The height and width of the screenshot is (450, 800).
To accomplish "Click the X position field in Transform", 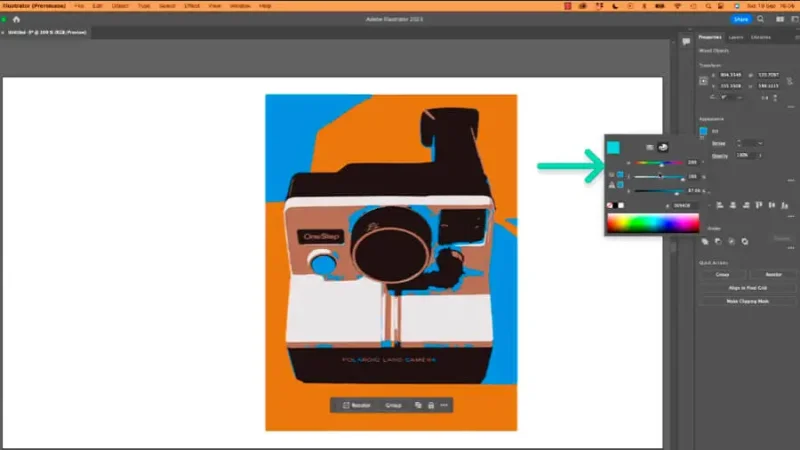I will [731, 75].
